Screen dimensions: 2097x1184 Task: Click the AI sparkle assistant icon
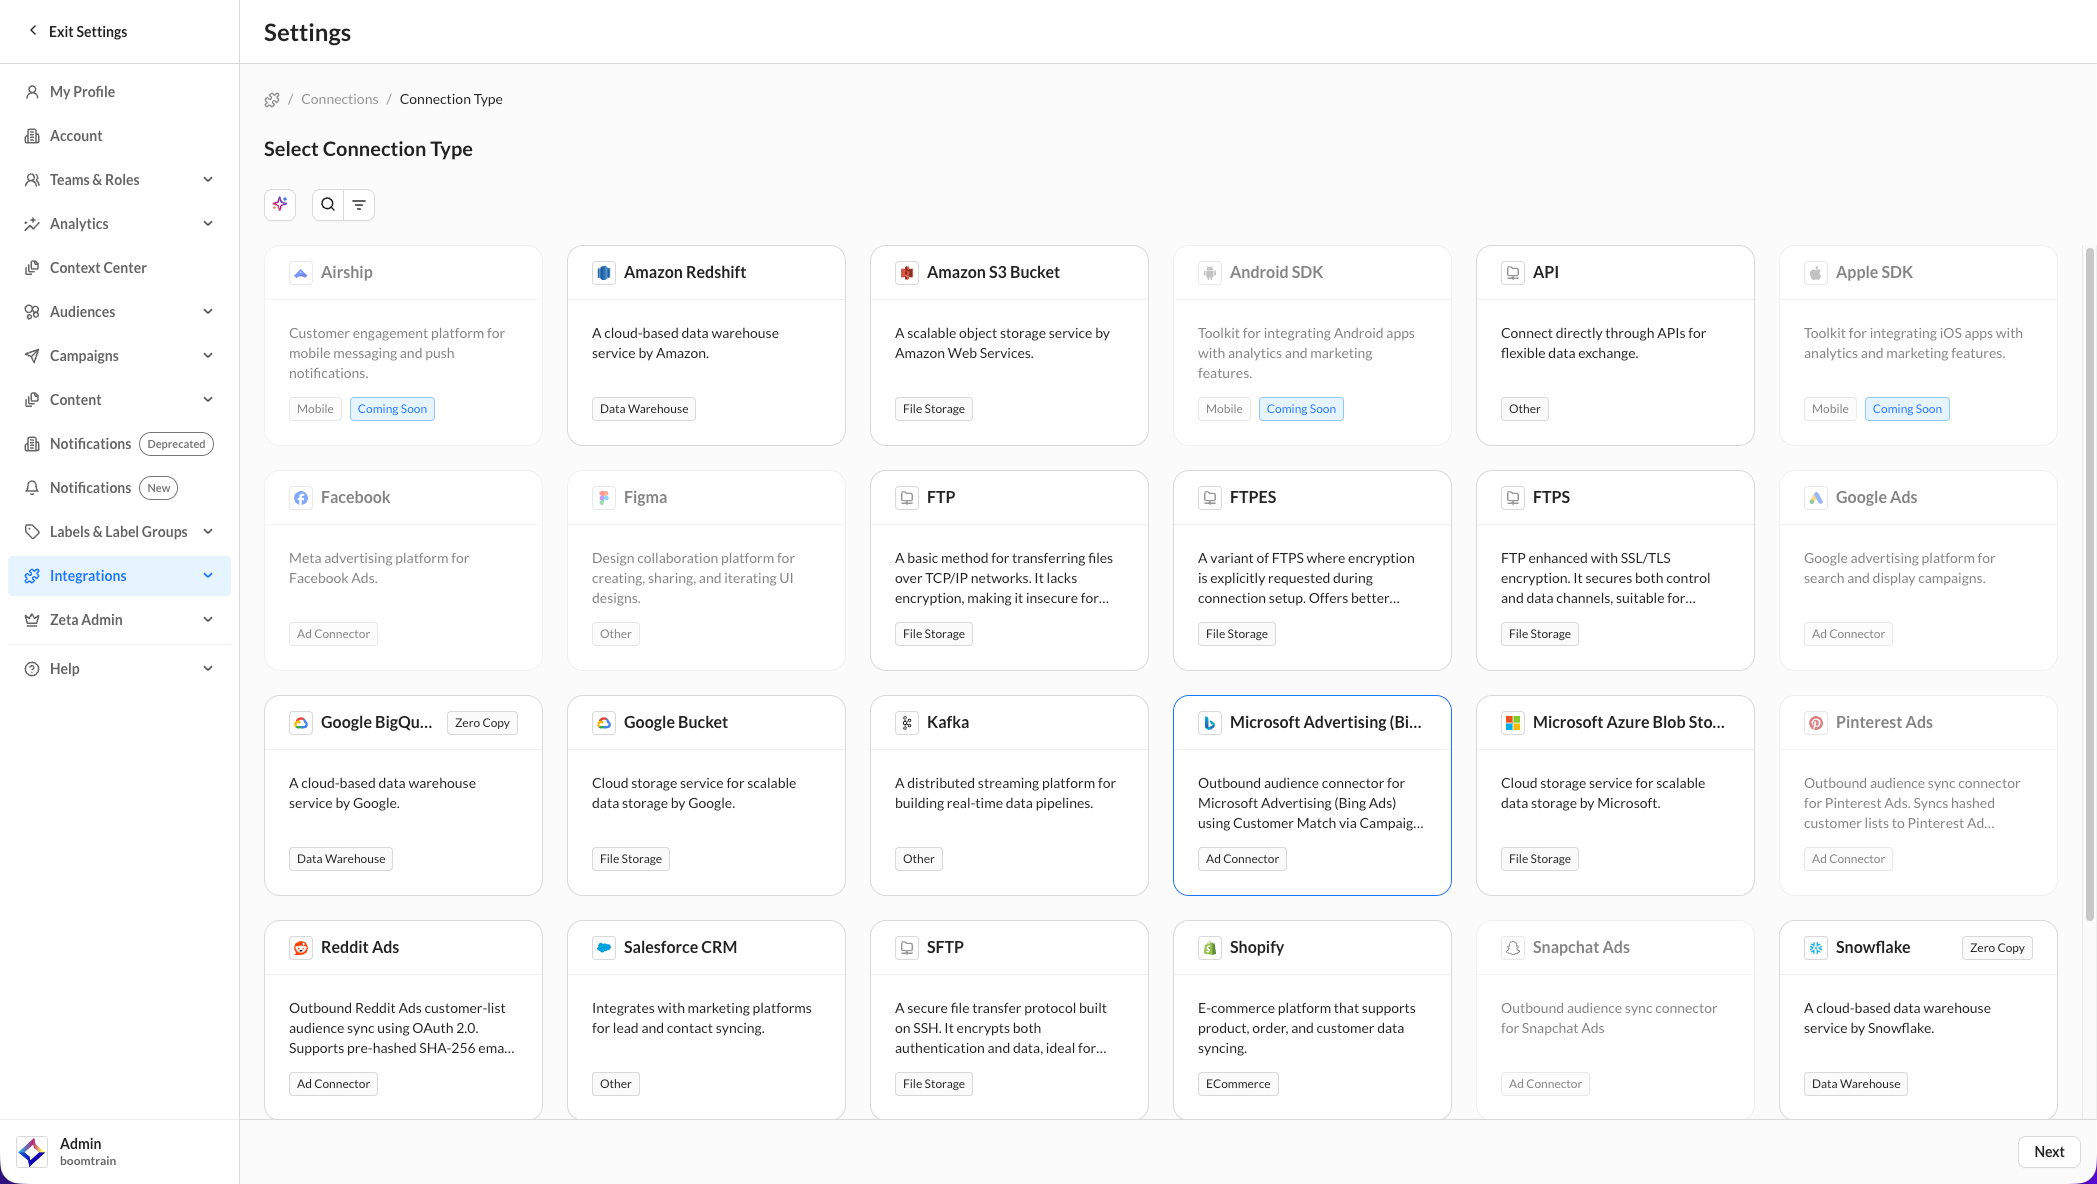point(280,204)
